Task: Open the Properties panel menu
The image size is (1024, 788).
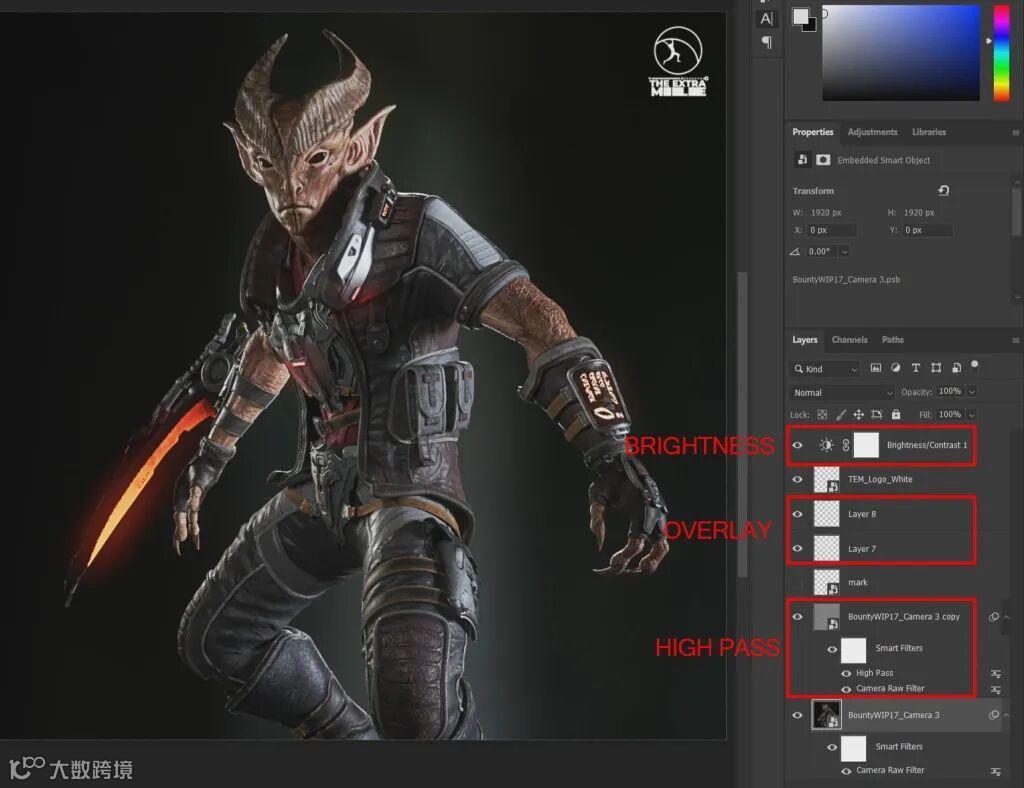Action: tap(1016, 133)
